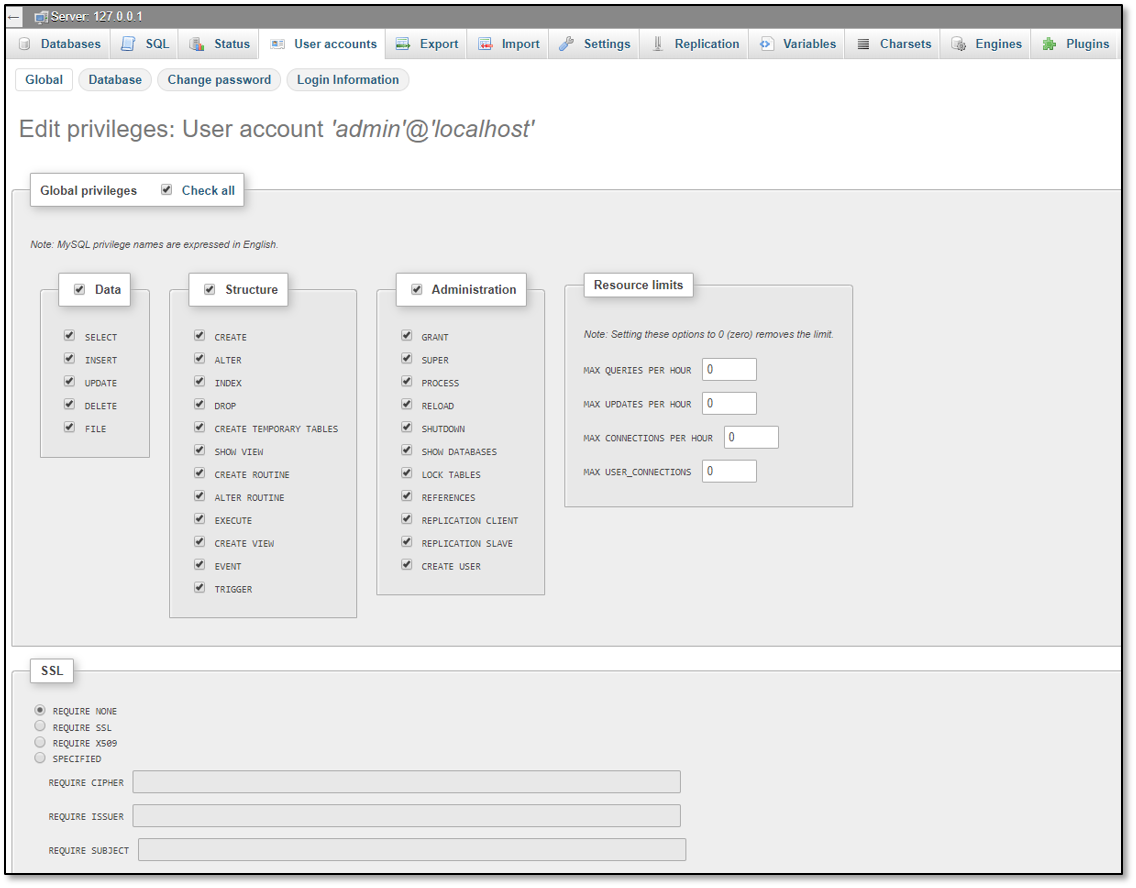Click the User accounts icon
The height and width of the screenshot is (888, 1136).
point(277,44)
